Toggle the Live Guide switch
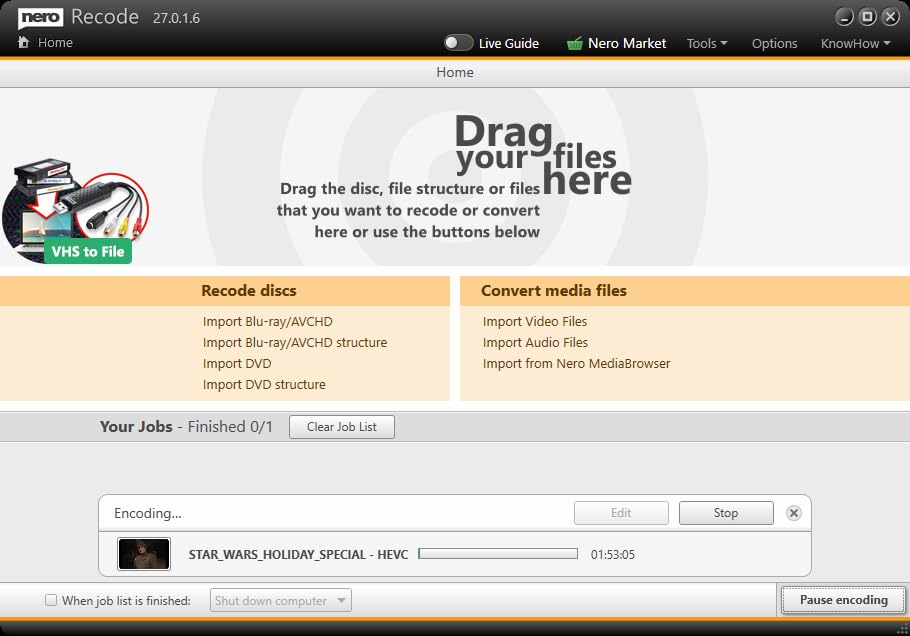 point(458,43)
